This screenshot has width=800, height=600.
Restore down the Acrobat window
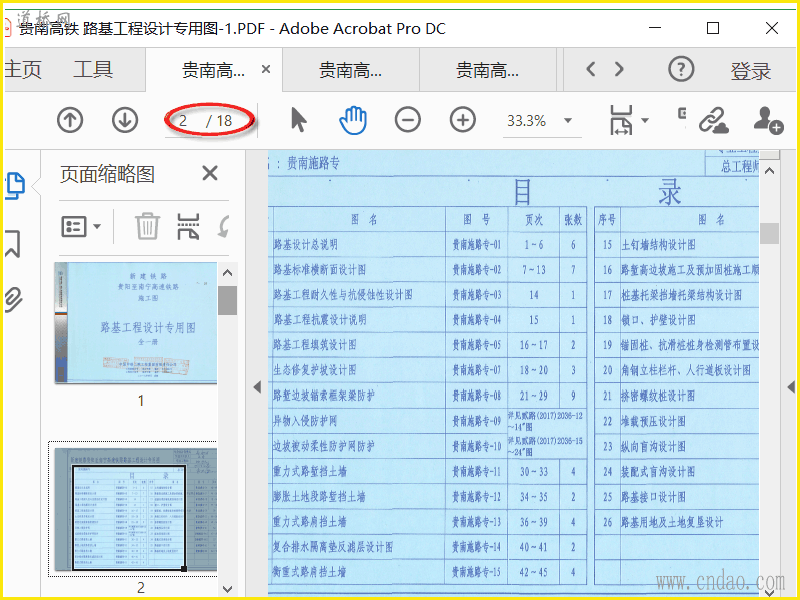tap(713, 28)
